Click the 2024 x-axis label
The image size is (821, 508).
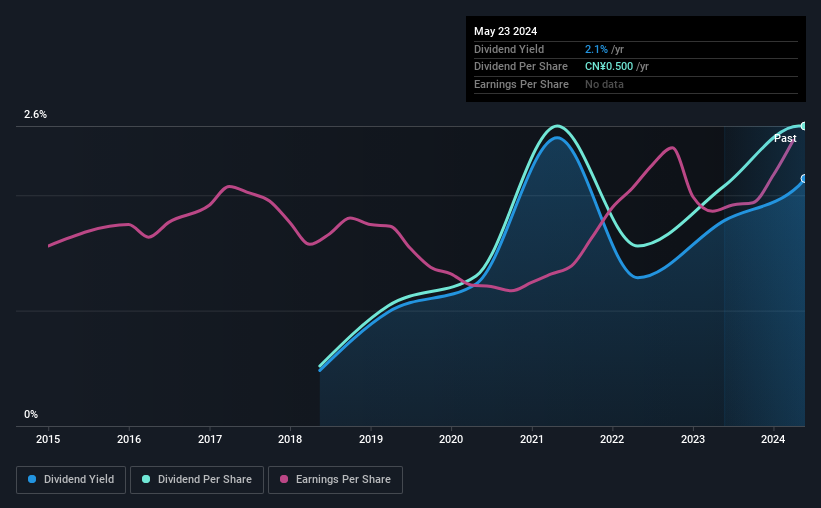773,439
